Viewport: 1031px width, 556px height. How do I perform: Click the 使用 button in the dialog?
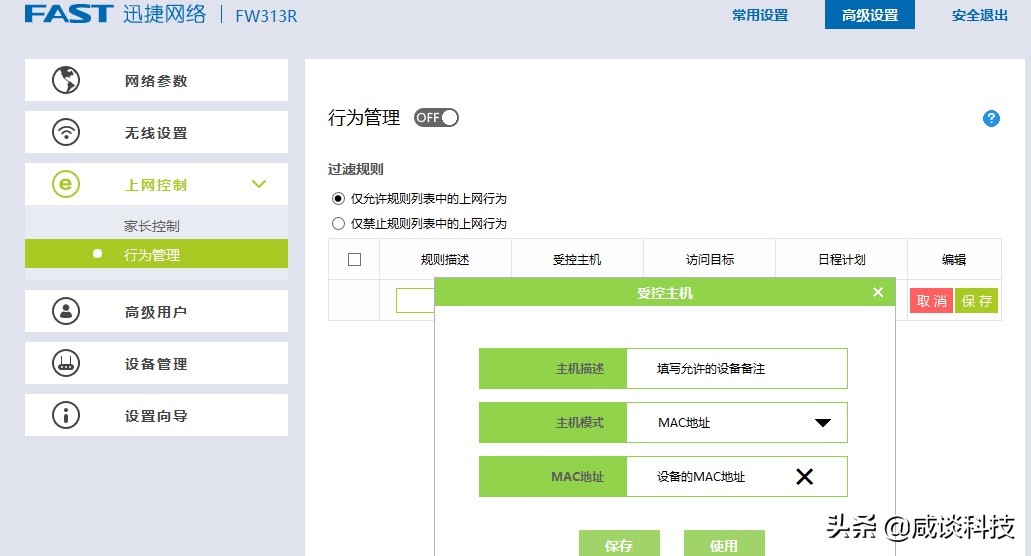(724, 543)
